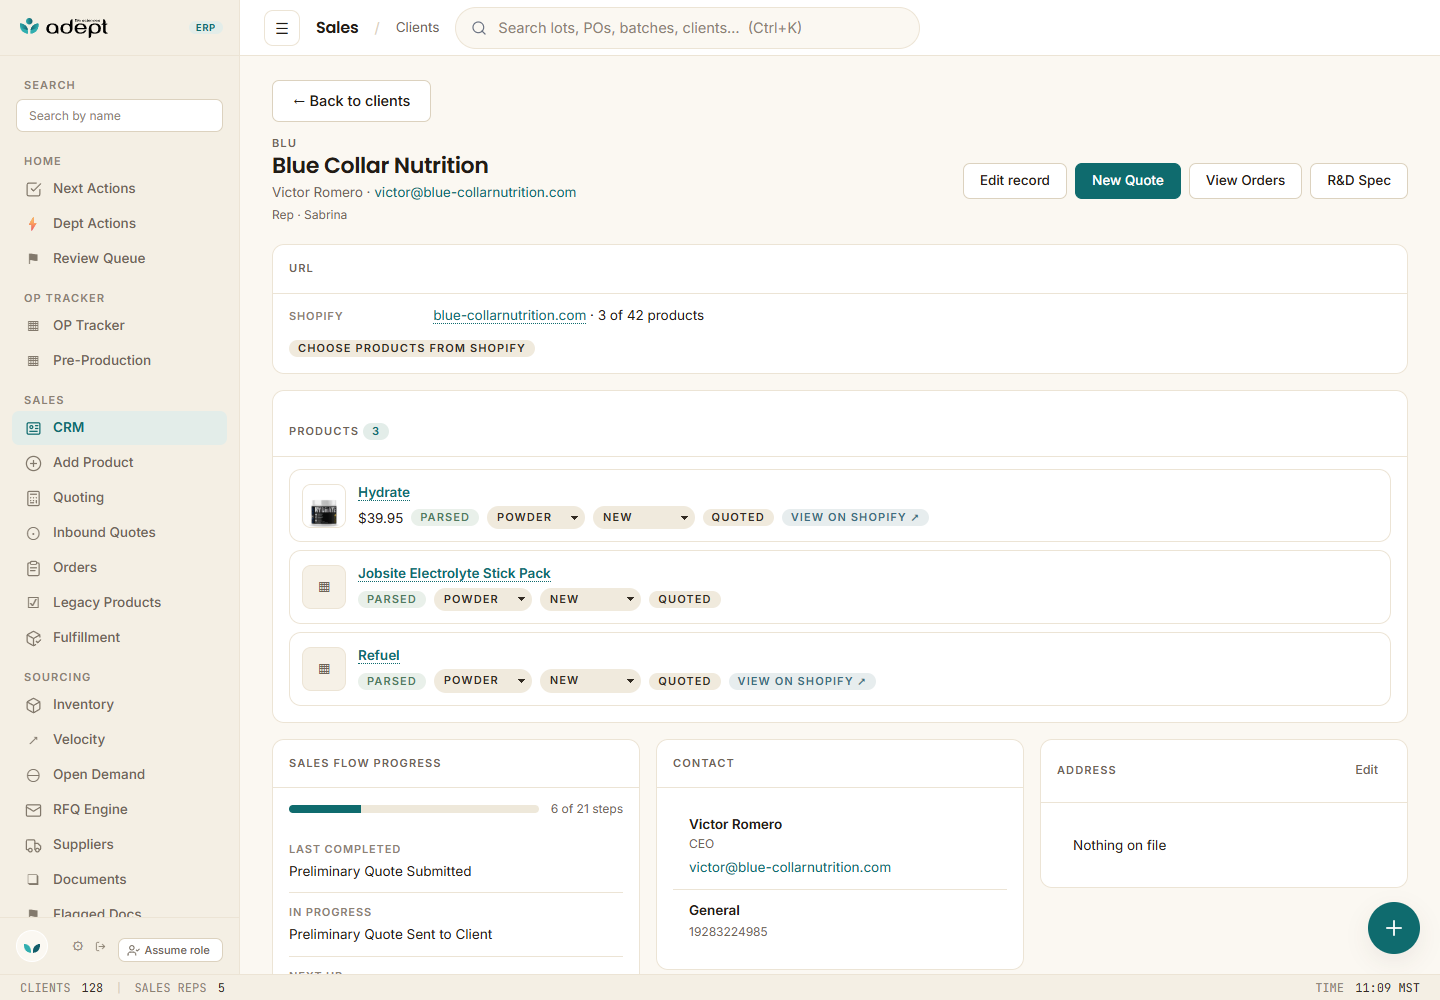Click the Next Actions checklist icon
The width and height of the screenshot is (1440, 1000).
tap(33, 189)
